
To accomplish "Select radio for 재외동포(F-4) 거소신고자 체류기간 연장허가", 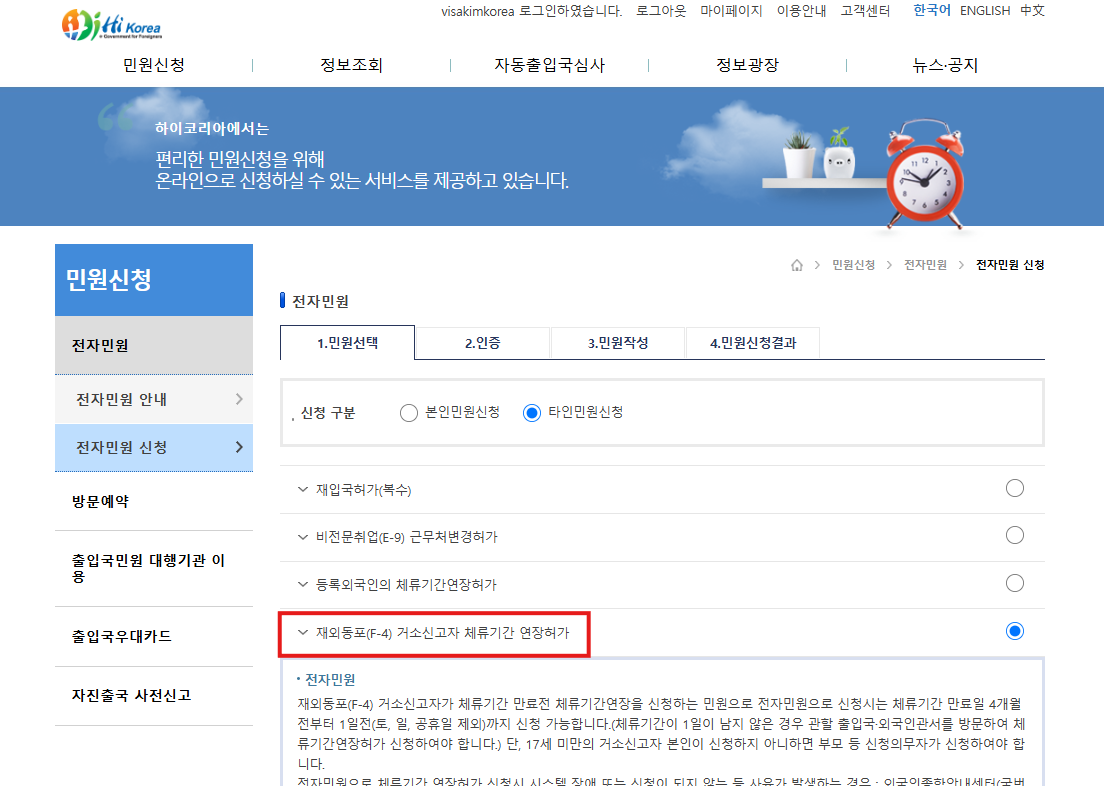I will (1015, 631).
